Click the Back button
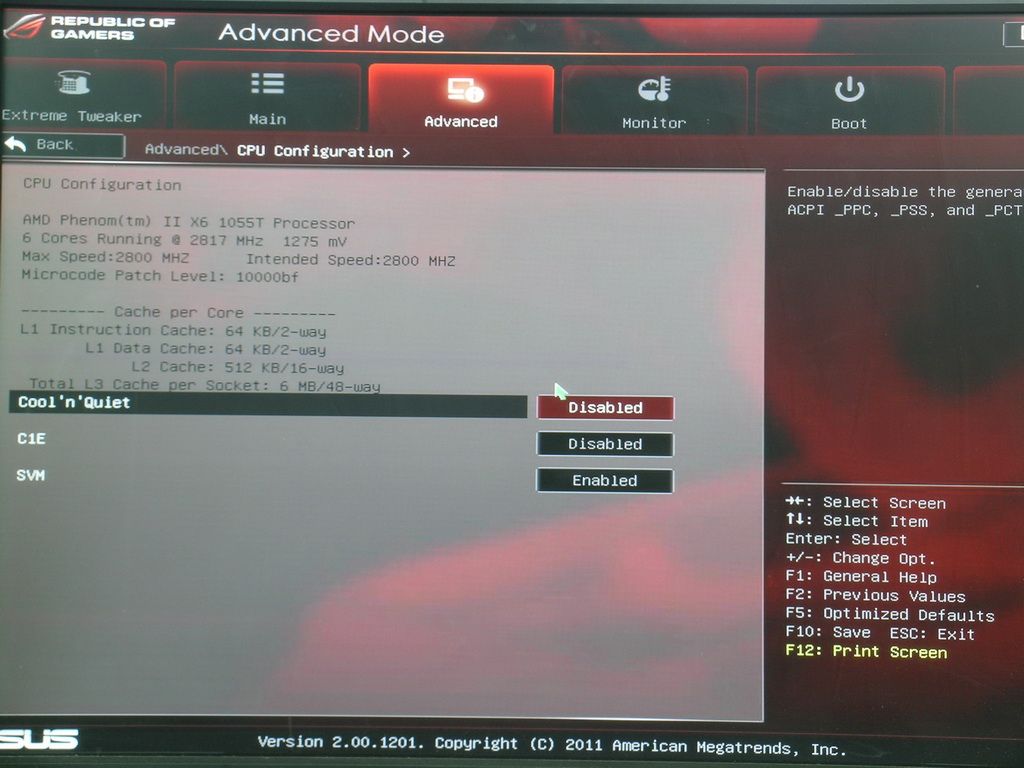This screenshot has height=768, width=1024. pyautogui.click(x=63, y=145)
